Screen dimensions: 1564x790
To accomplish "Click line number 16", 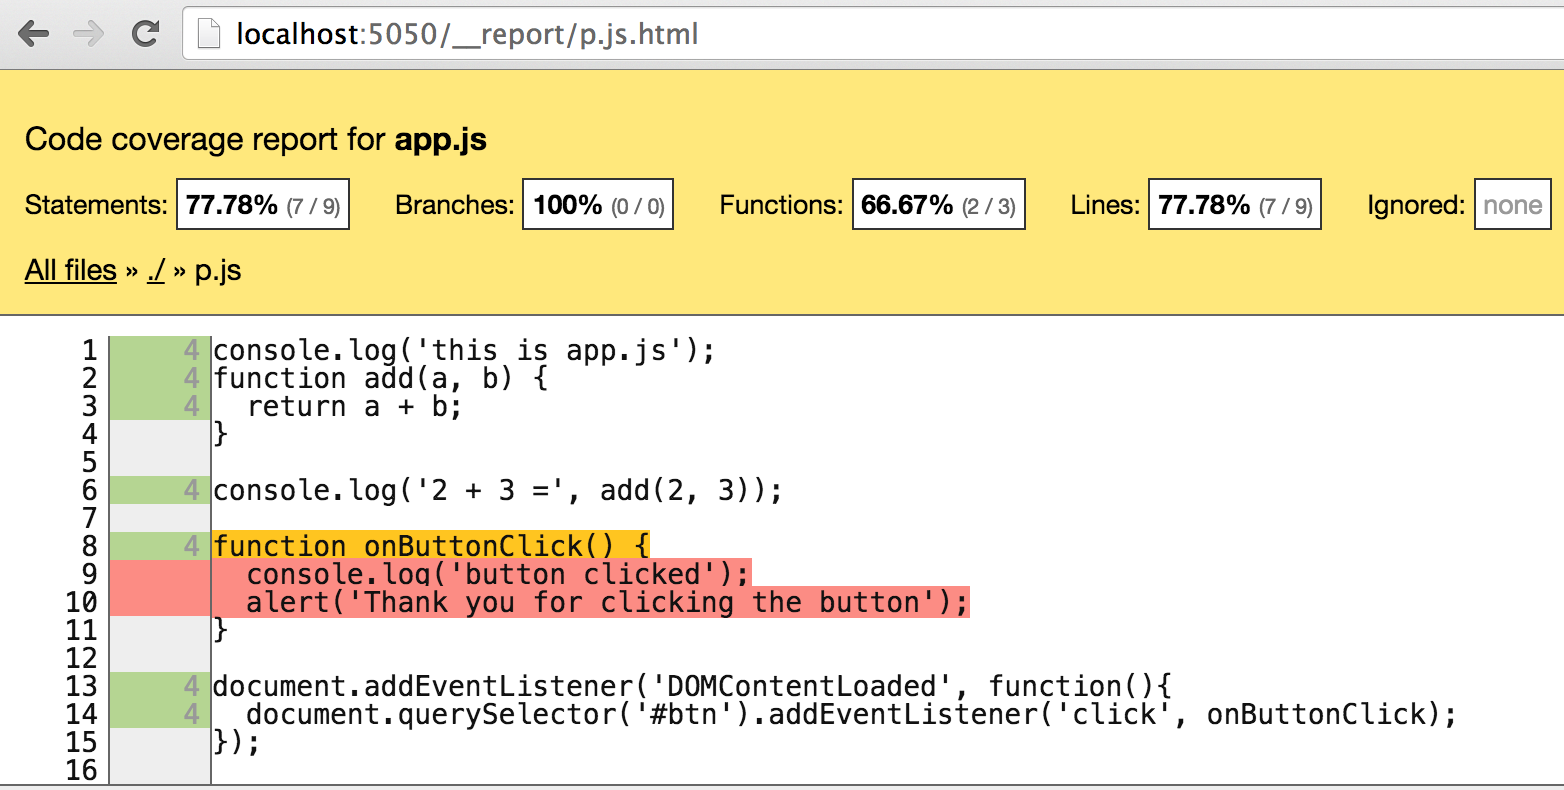I will [81, 770].
